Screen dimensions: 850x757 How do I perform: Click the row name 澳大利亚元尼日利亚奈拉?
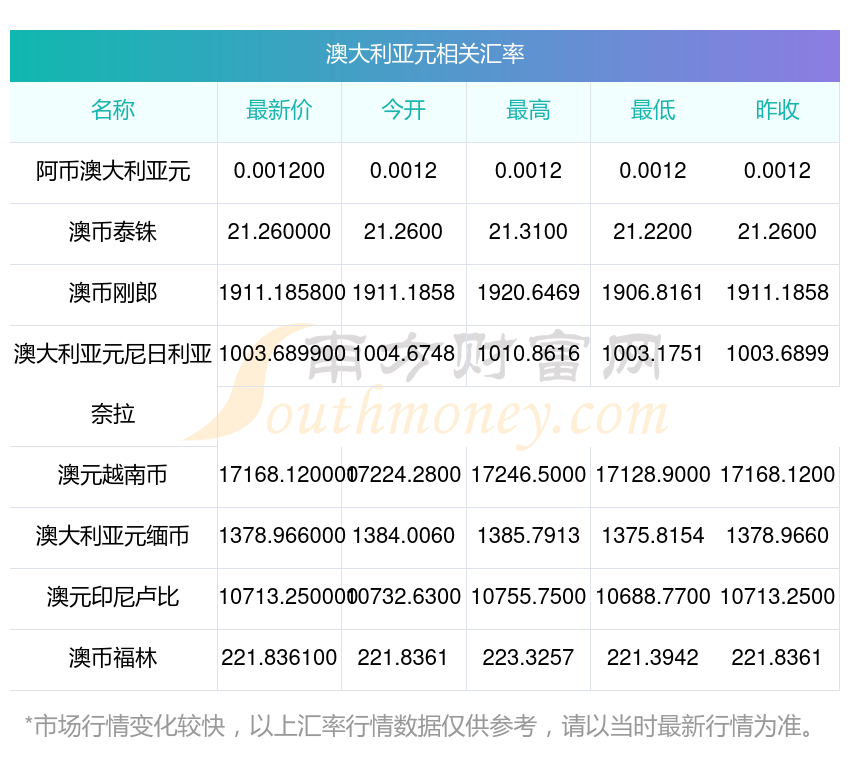tap(113, 384)
